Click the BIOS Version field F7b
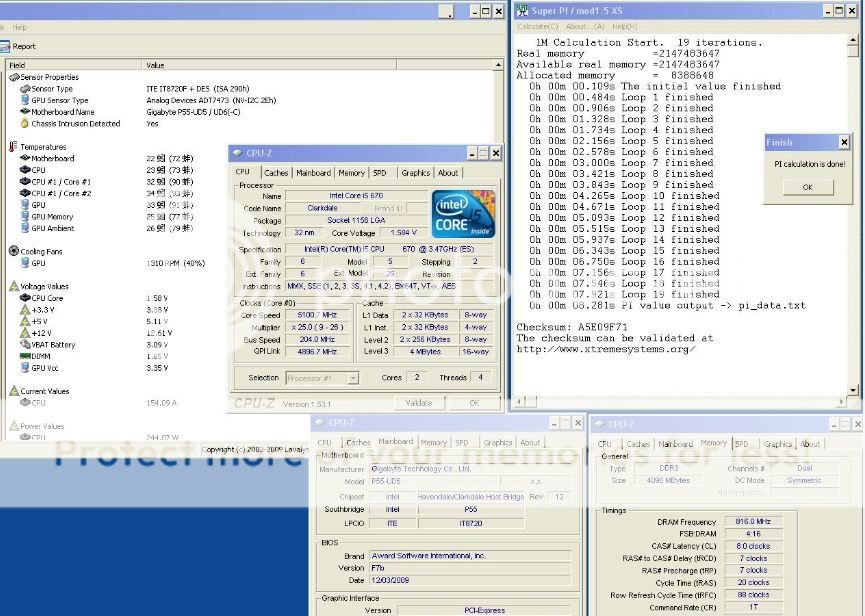 click(469, 568)
